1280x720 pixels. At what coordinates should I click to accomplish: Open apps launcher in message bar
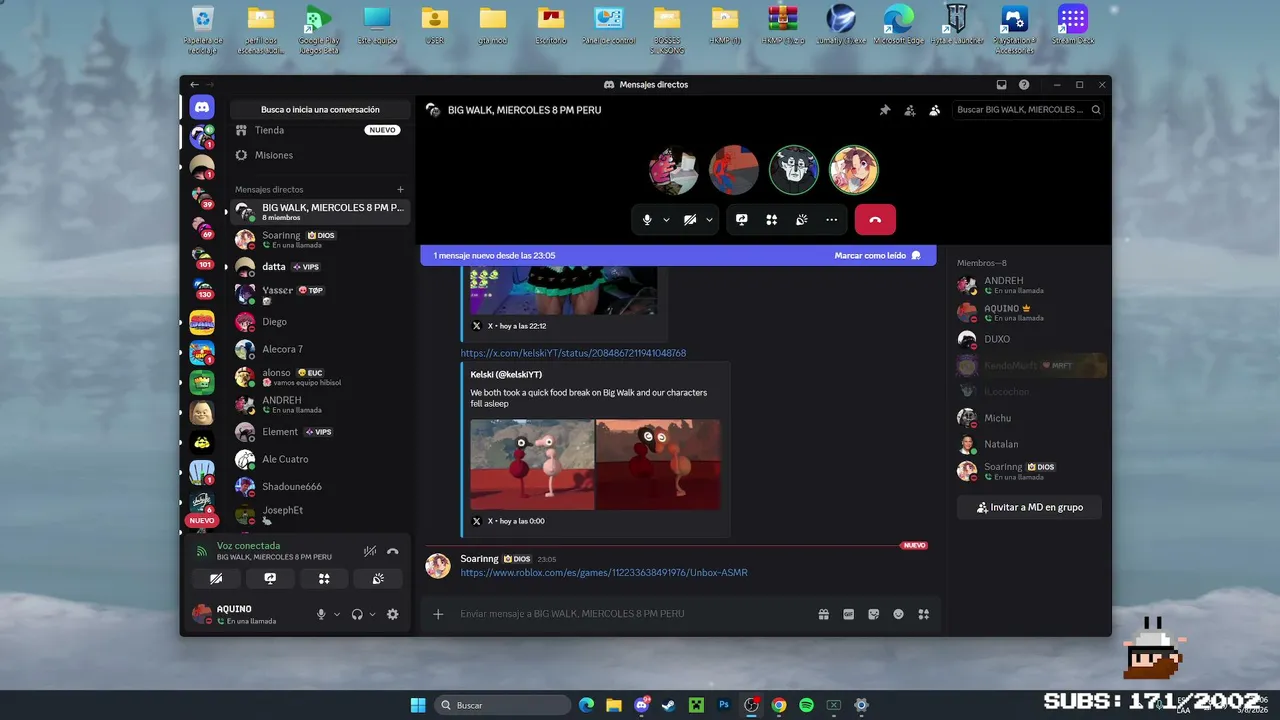click(x=924, y=614)
